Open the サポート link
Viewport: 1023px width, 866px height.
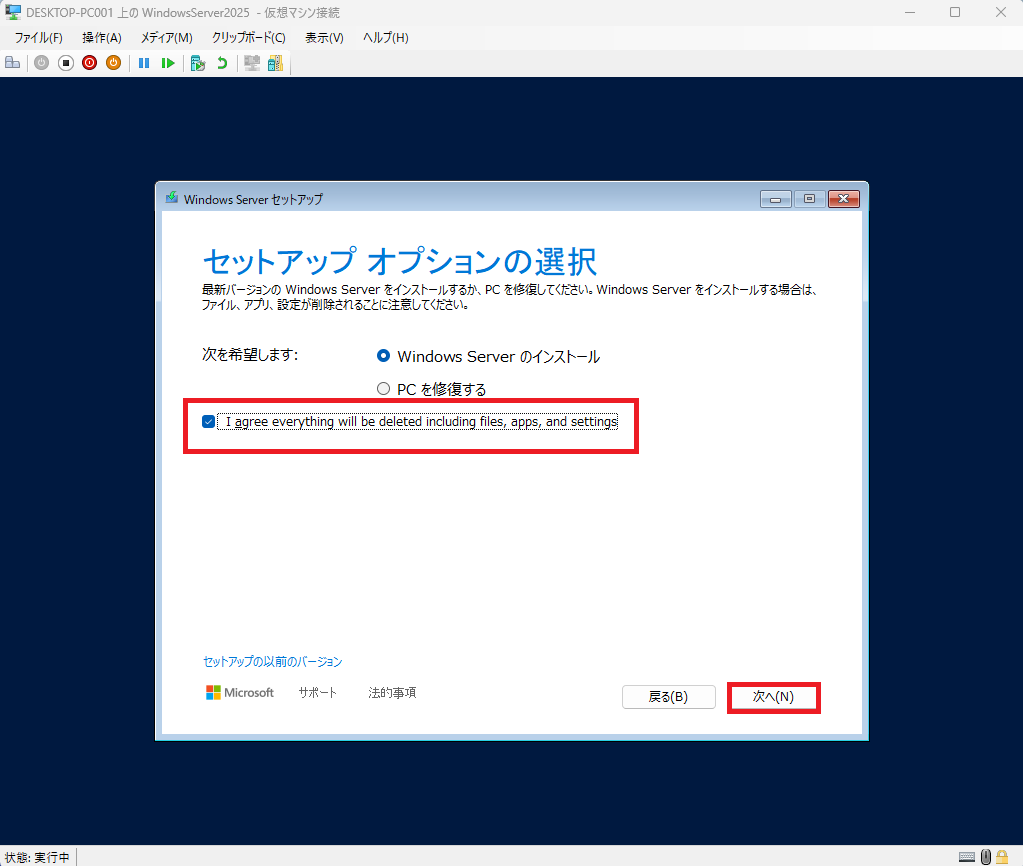318,692
